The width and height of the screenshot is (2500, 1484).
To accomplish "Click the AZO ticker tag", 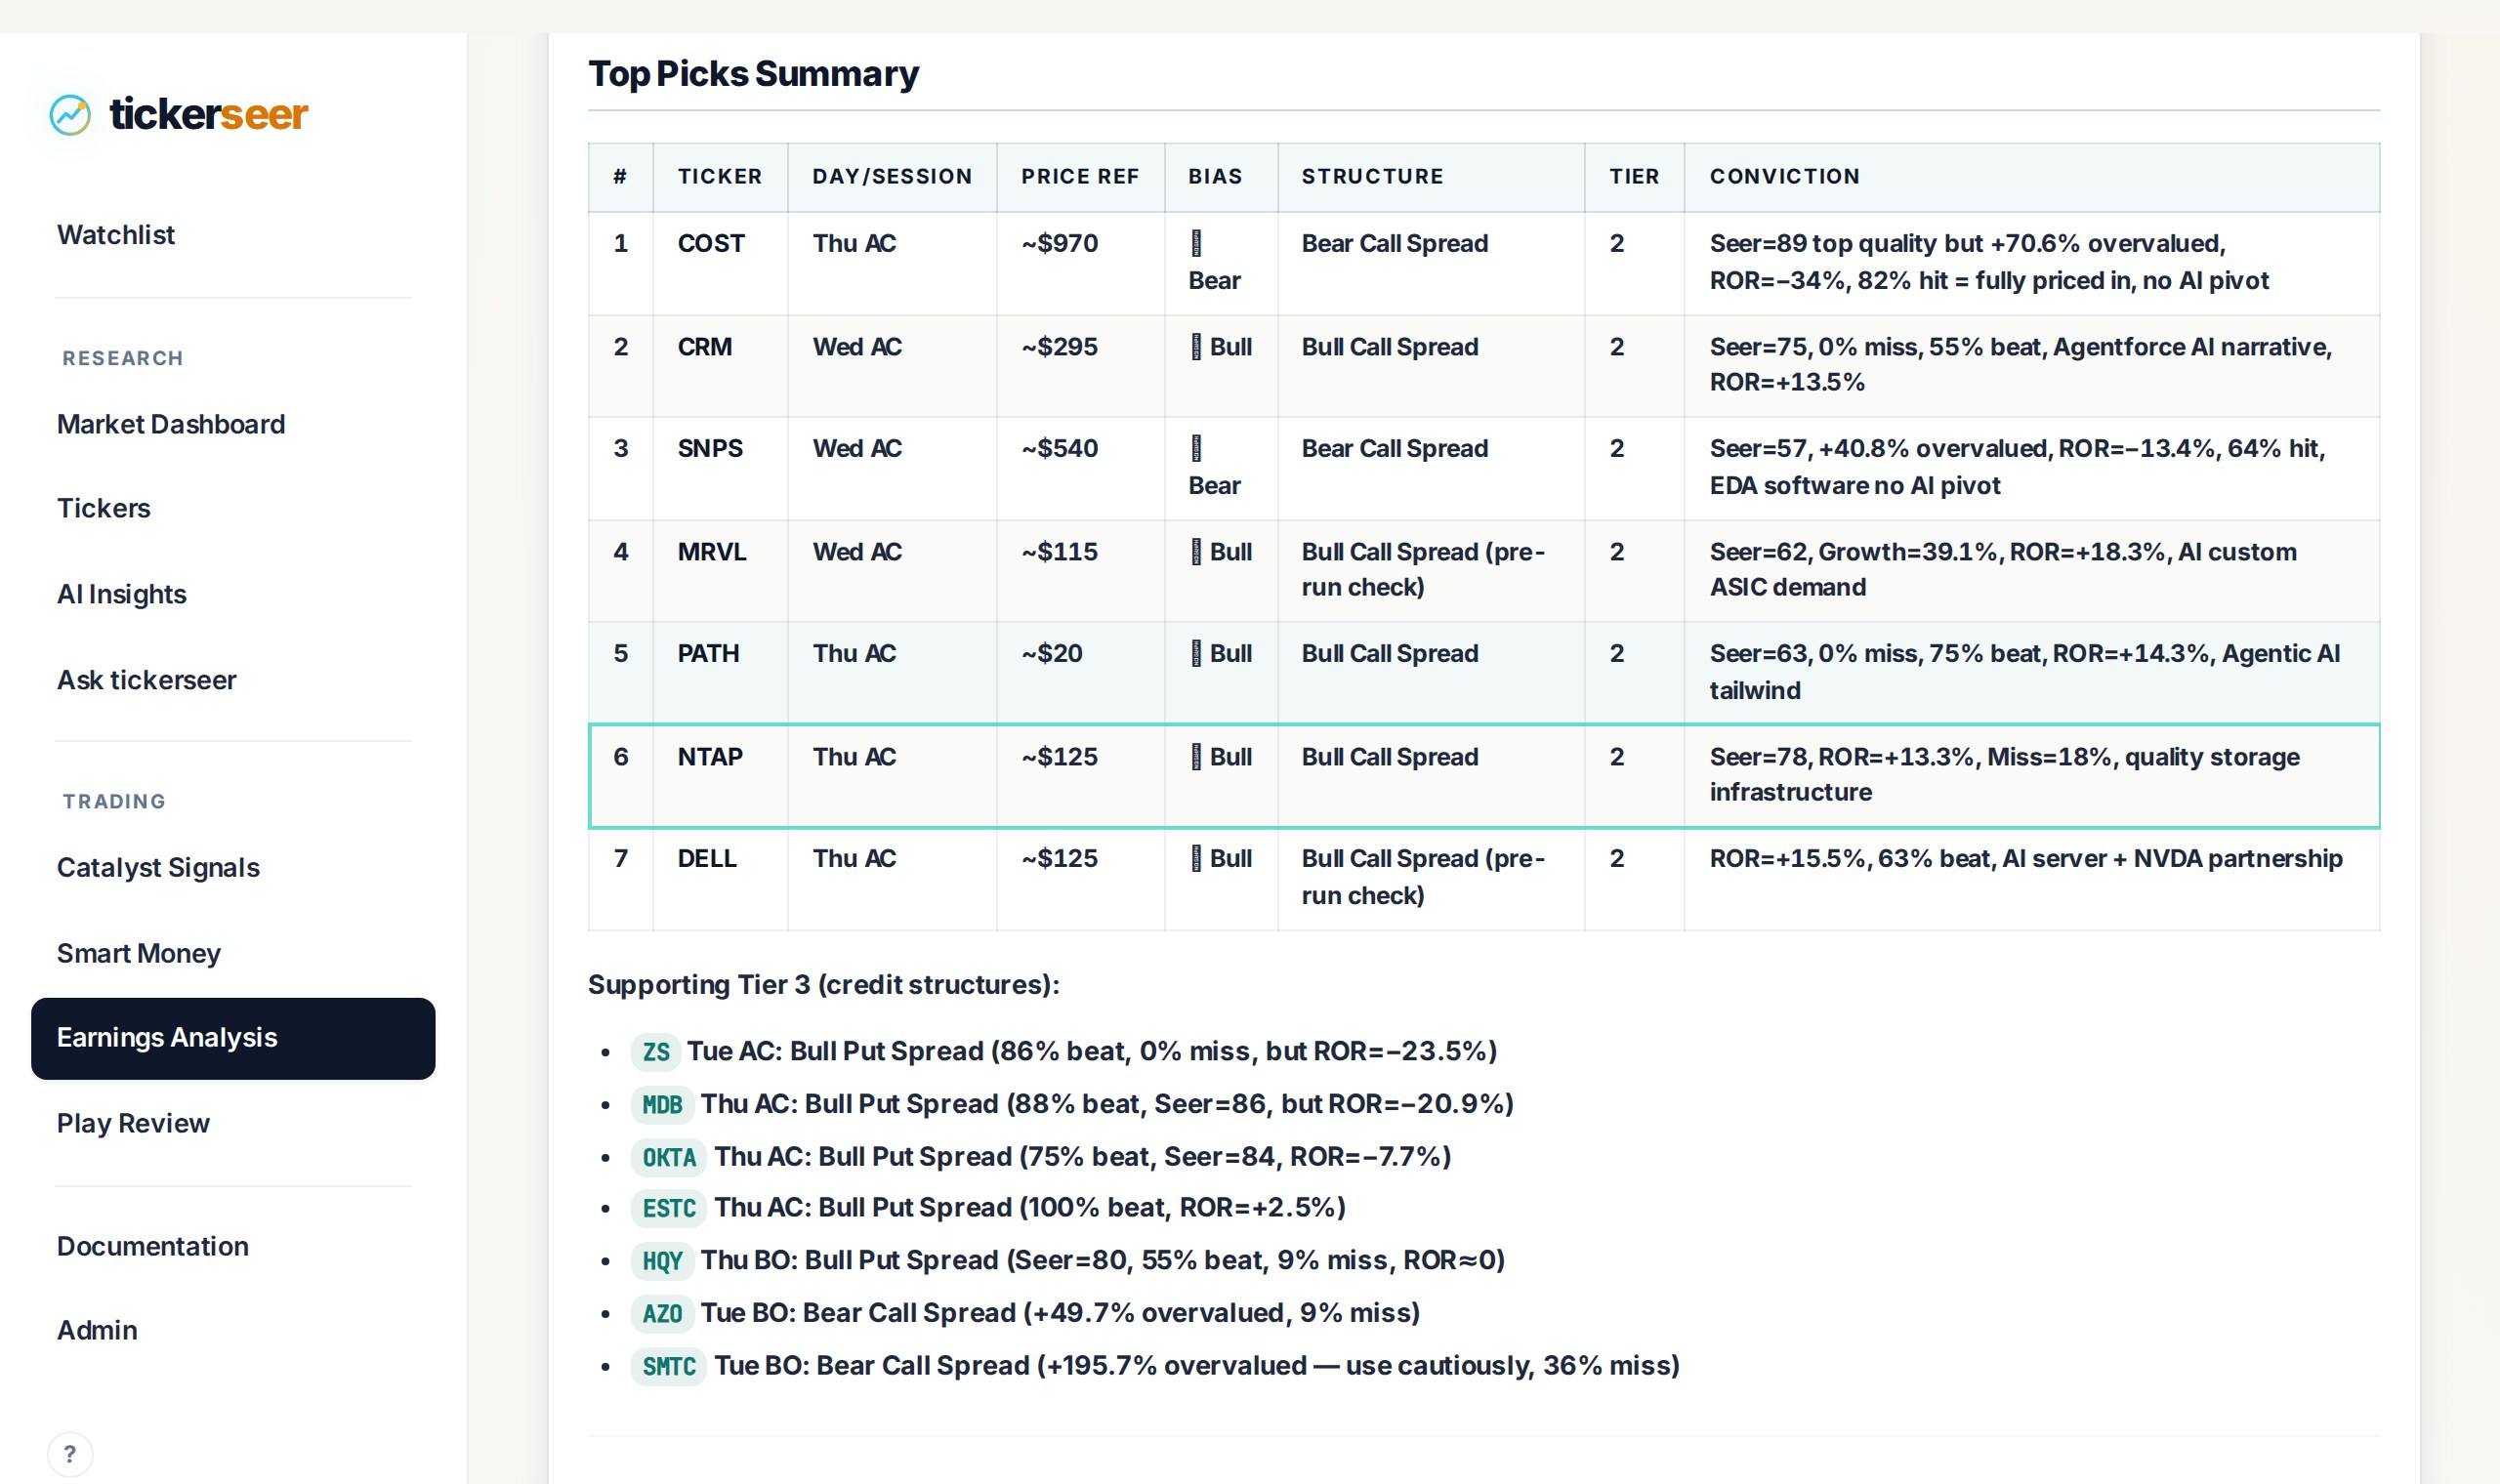I will [662, 1313].
